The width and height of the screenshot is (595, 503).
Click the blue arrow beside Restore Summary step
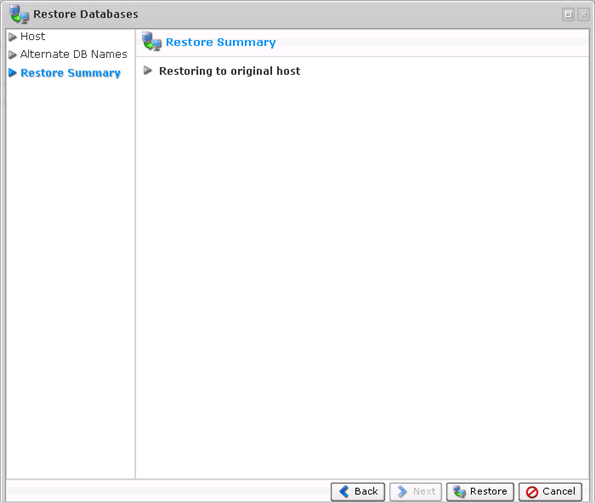(13, 73)
